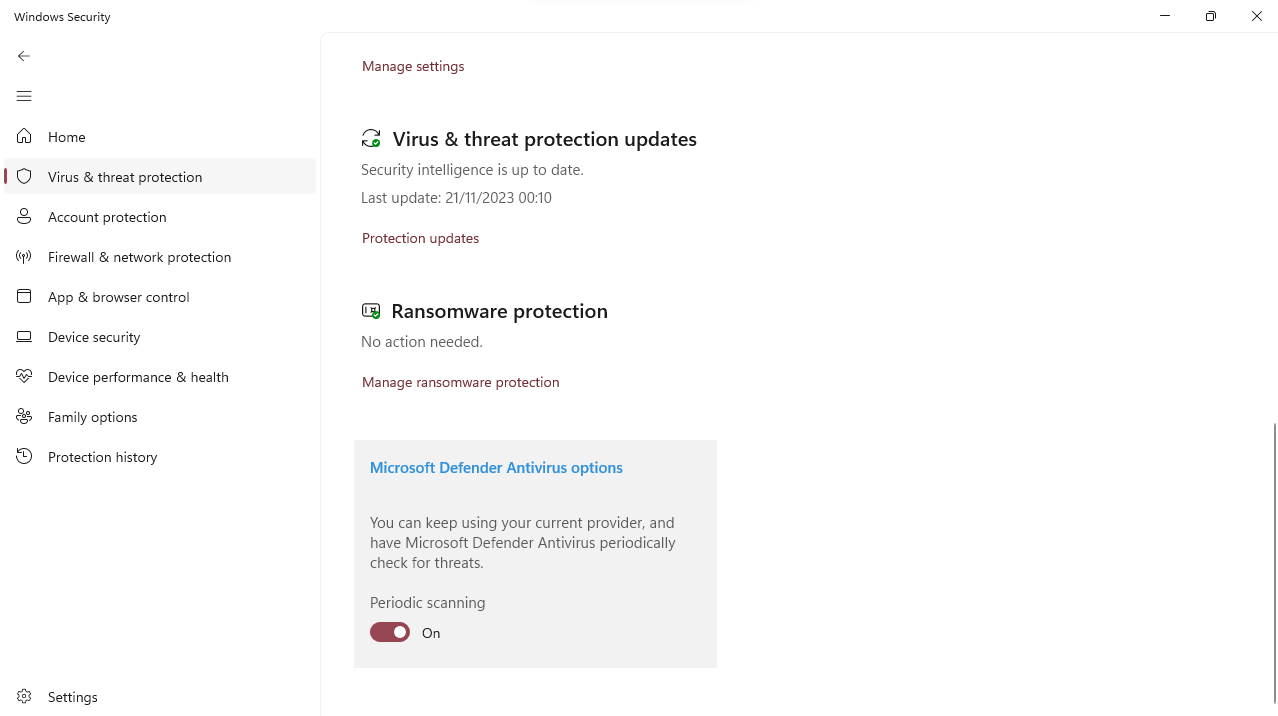Open the Protection updates link

pos(420,238)
